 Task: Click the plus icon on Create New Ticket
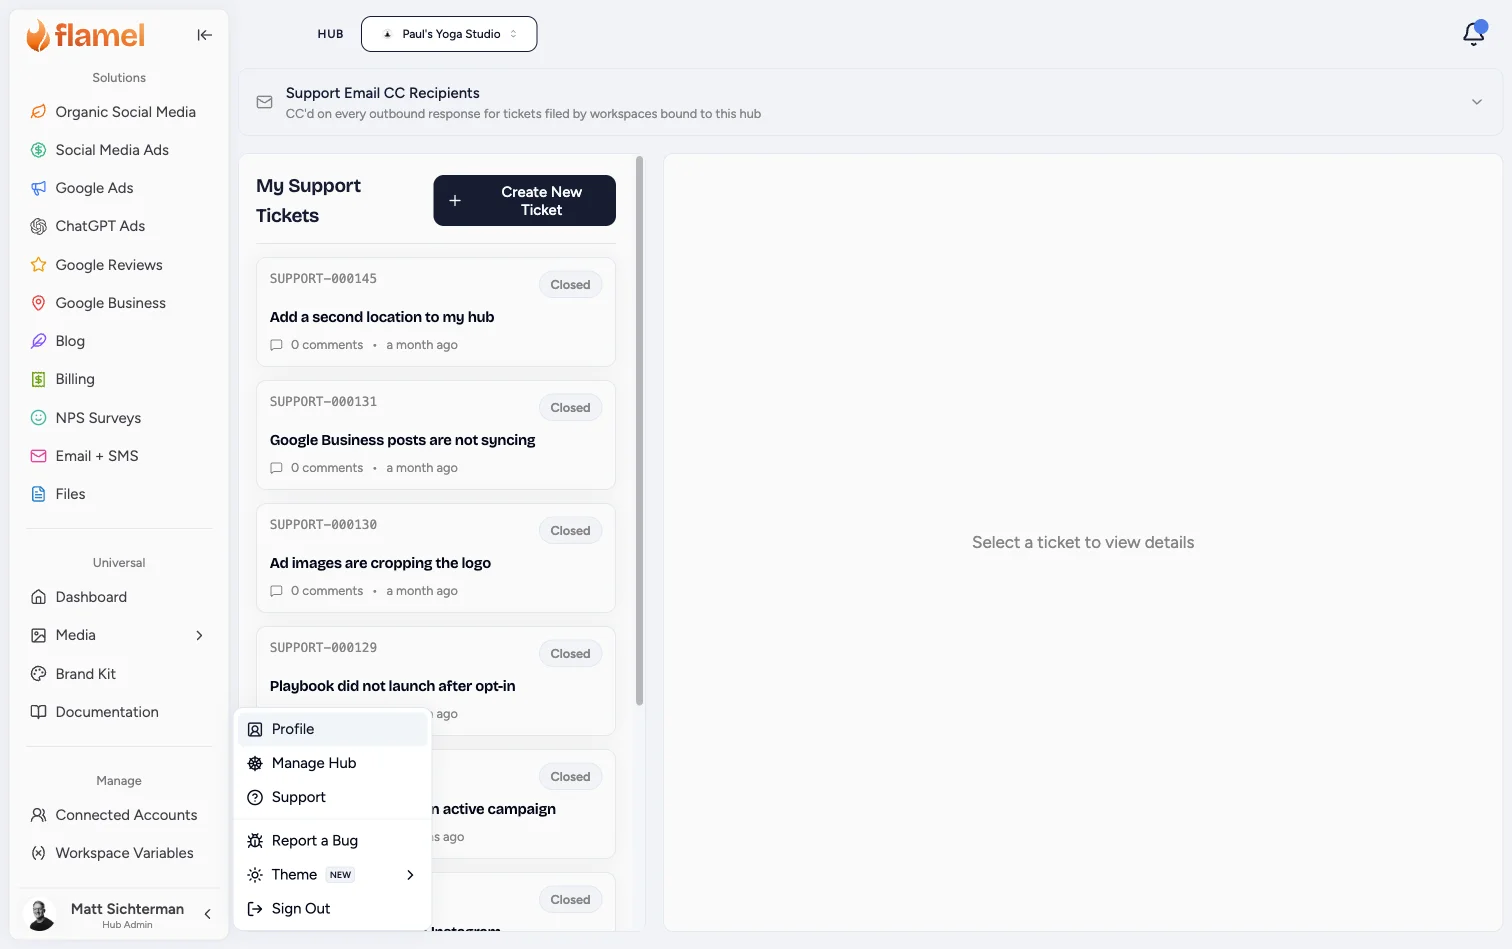point(455,201)
